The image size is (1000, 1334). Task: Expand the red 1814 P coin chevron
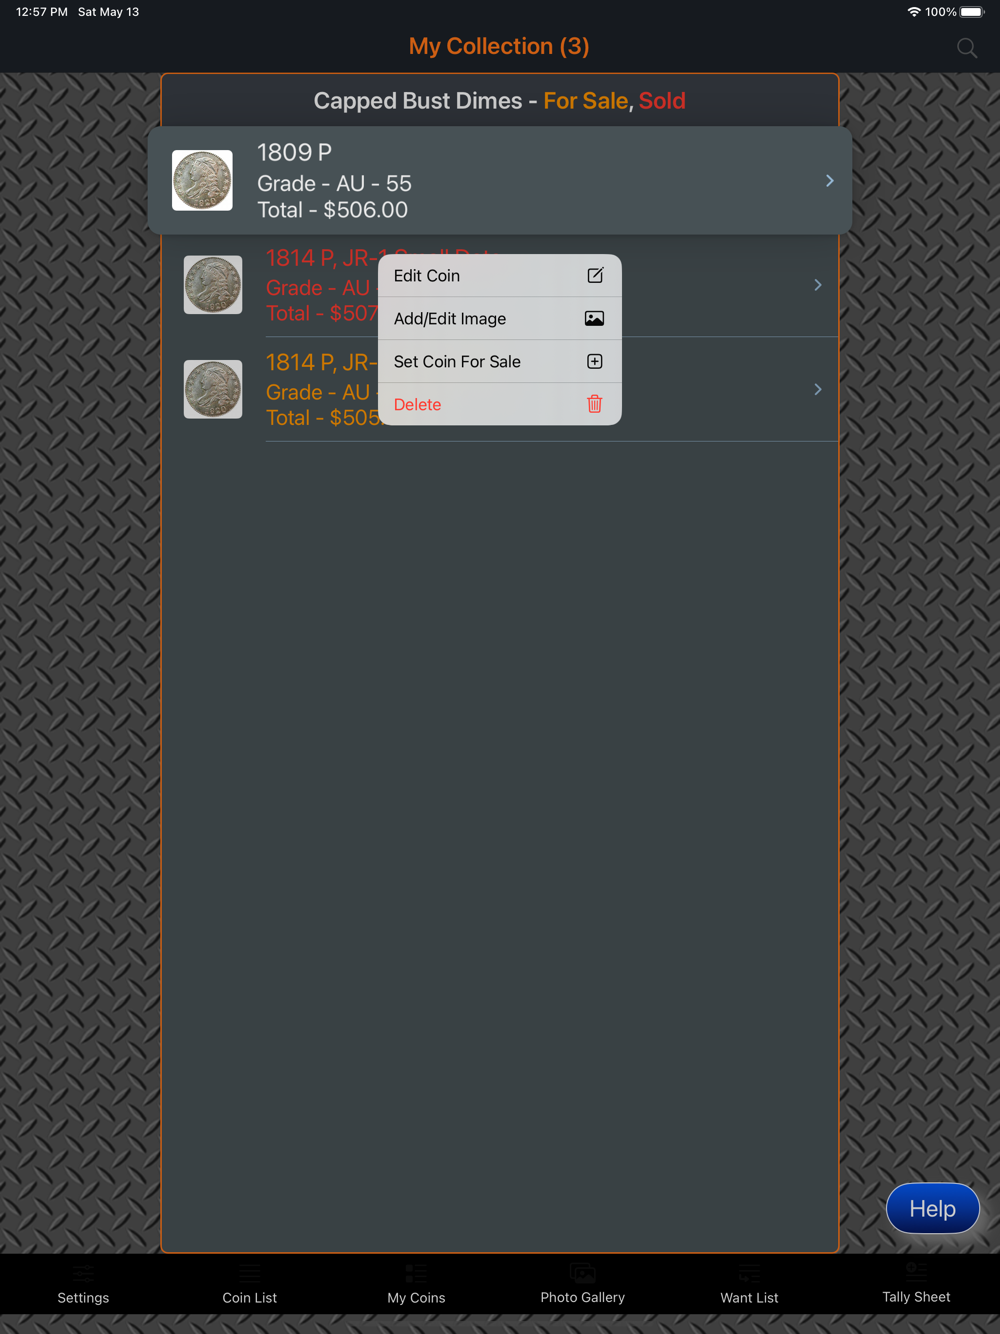pyautogui.click(x=818, y=285)
